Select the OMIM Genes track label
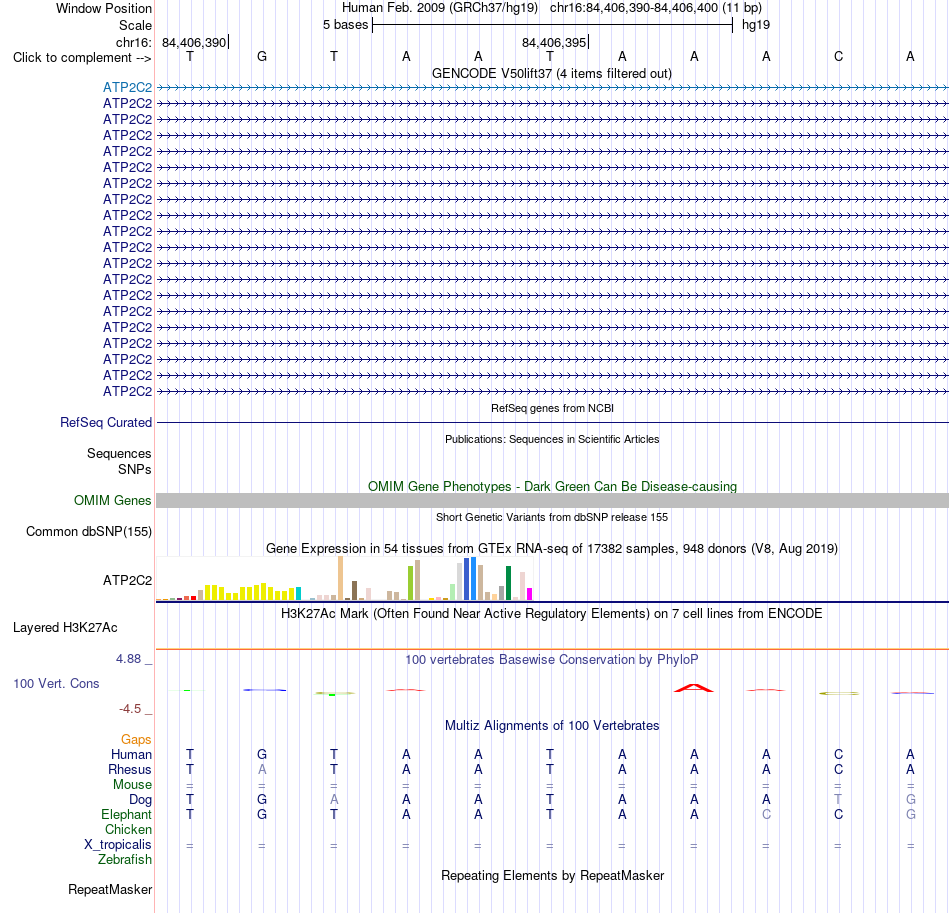 pos(112,500)
